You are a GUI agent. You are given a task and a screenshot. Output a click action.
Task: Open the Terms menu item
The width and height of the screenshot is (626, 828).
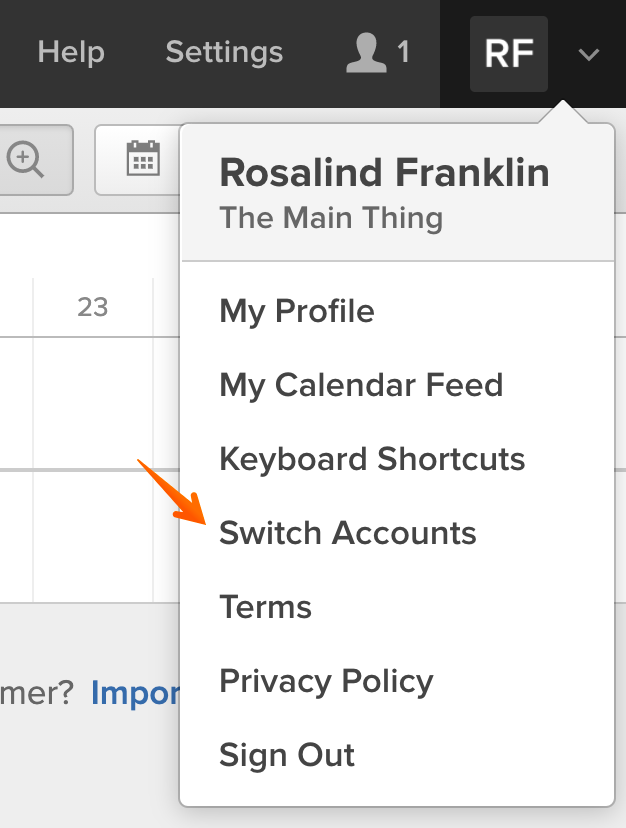pyautogui.click(x=265, y=606)
